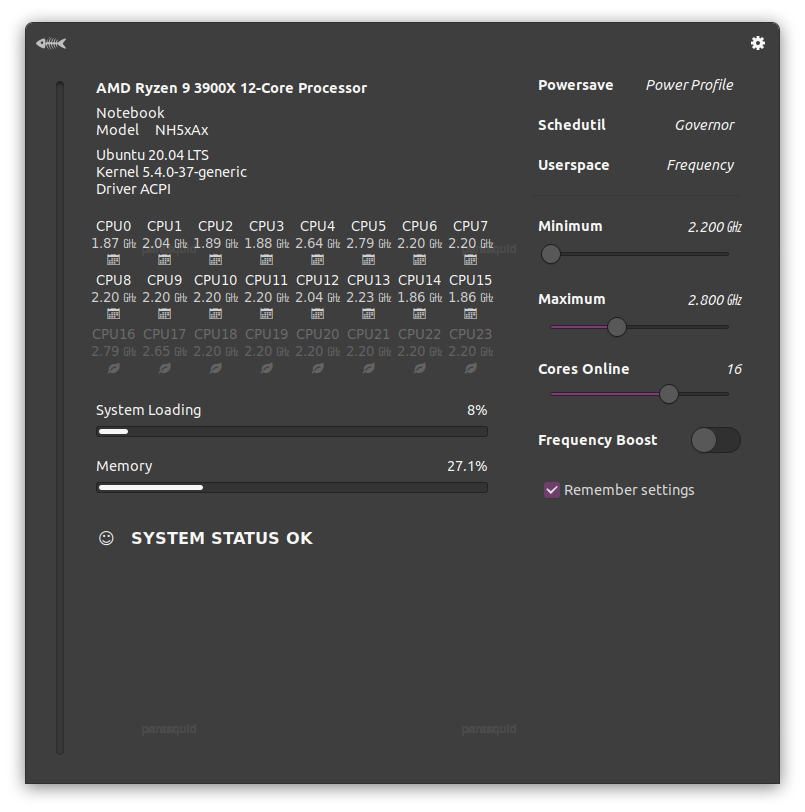Click the chip icon under CPU13
The width and height of the screenshot is (805, 812).
click(368, 313)
